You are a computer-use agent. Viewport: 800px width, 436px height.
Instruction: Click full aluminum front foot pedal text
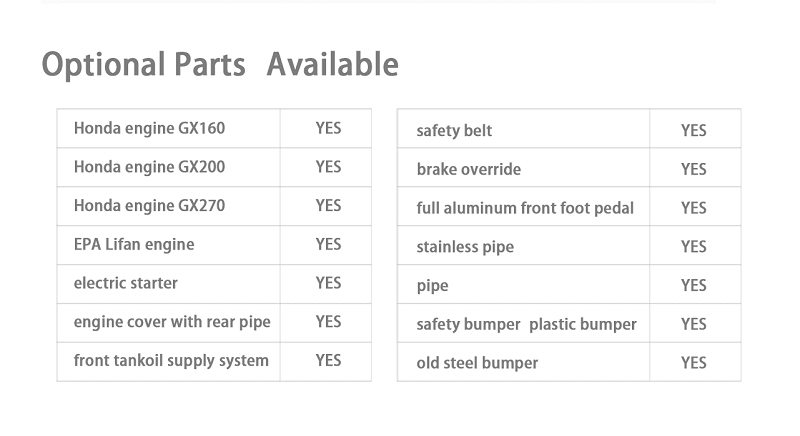point(525,208)
